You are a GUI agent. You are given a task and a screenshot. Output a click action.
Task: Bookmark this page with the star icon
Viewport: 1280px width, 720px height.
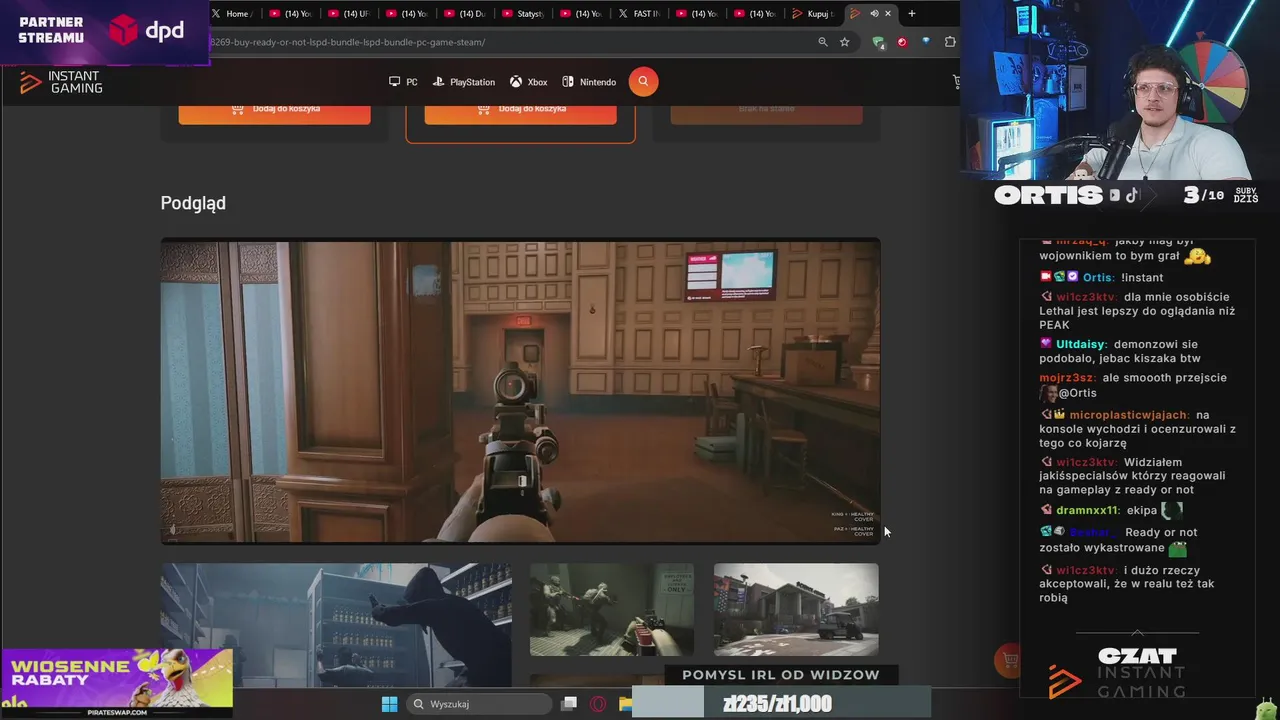click(845, 42)
